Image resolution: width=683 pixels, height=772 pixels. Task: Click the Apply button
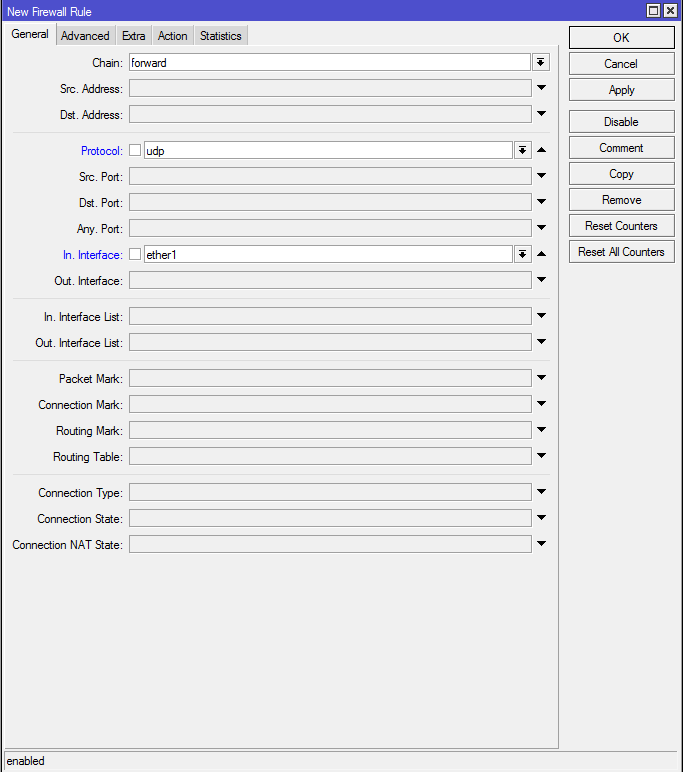621,90
